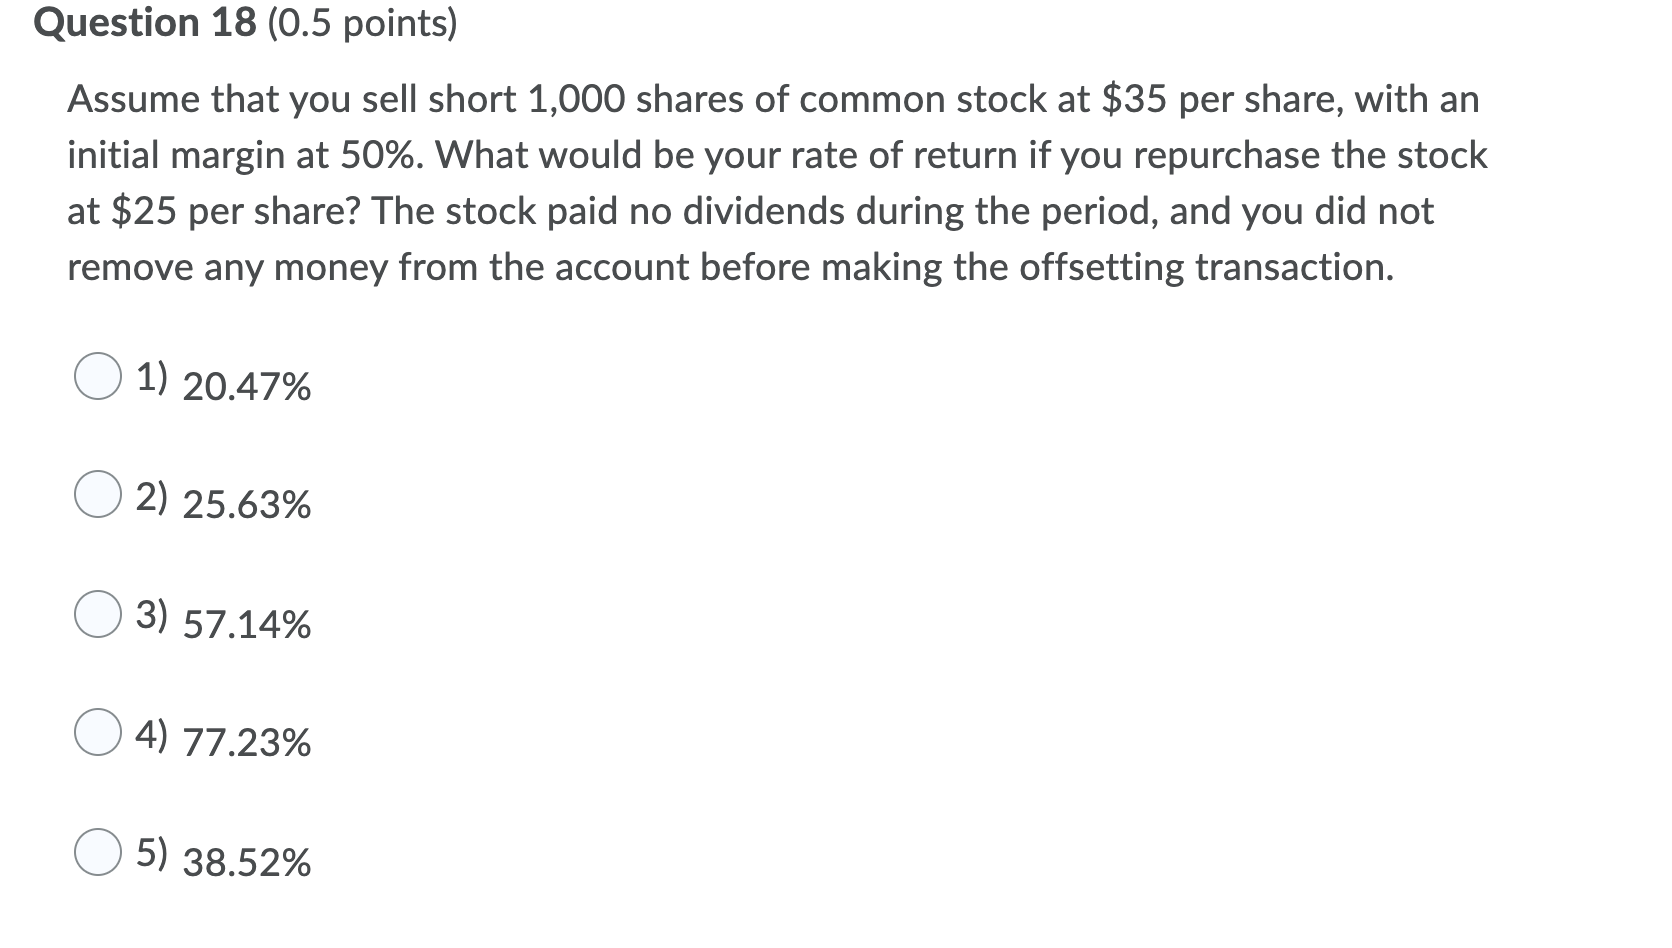Image resolution: width=1672 pixels, height=948 pixels.
Task: Click the answer labeled 20.47%
Action: (x=247, y=386)
